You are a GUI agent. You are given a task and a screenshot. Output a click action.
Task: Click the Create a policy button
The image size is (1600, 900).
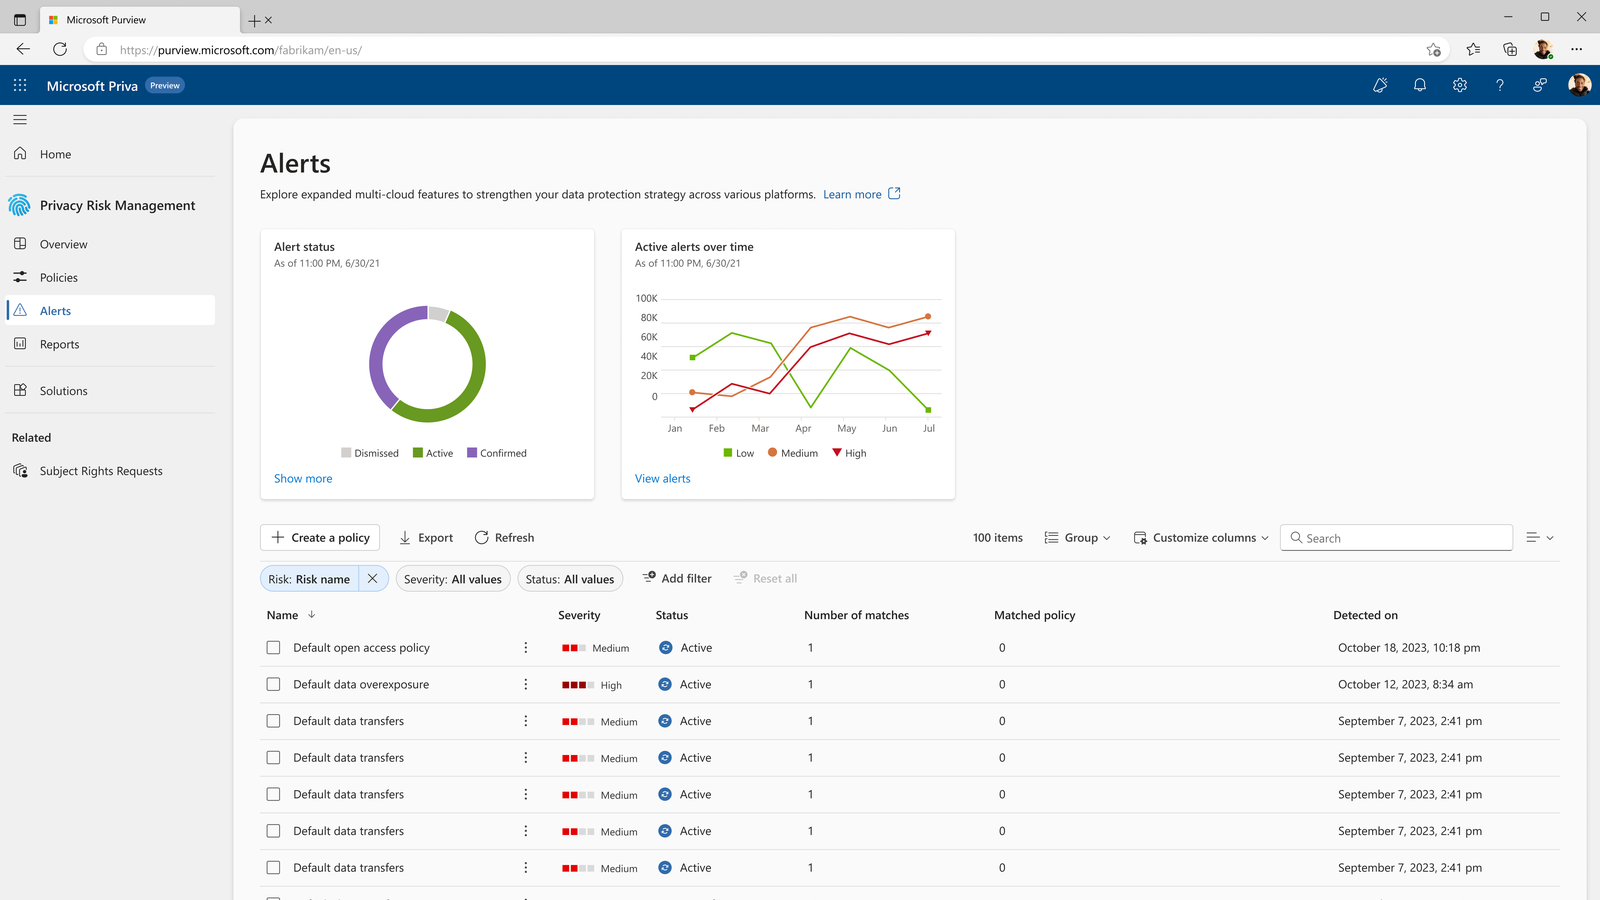320,538
